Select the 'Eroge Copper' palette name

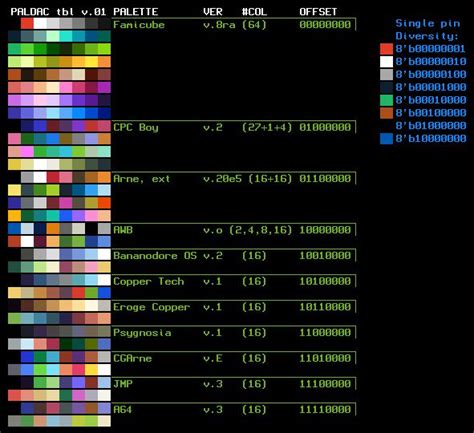(152, 307)
